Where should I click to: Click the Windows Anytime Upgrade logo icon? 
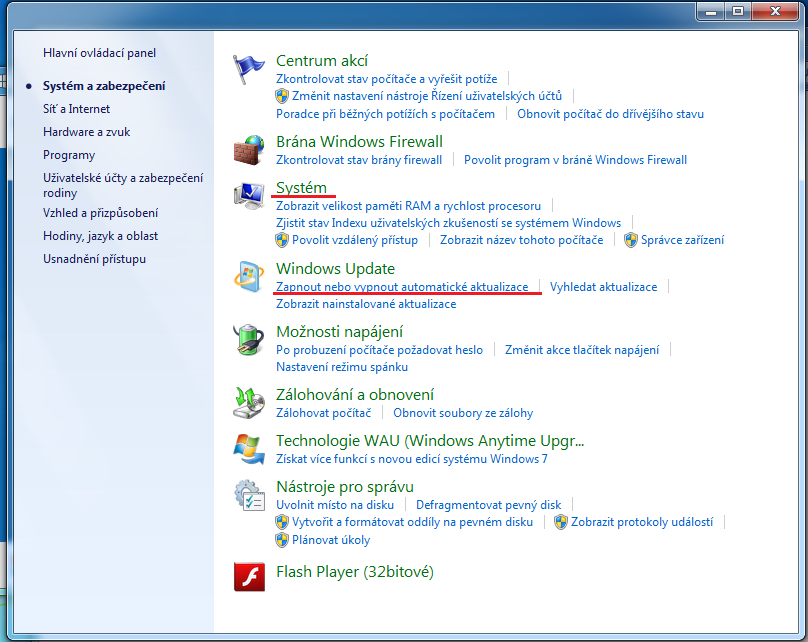pos(249,449)
